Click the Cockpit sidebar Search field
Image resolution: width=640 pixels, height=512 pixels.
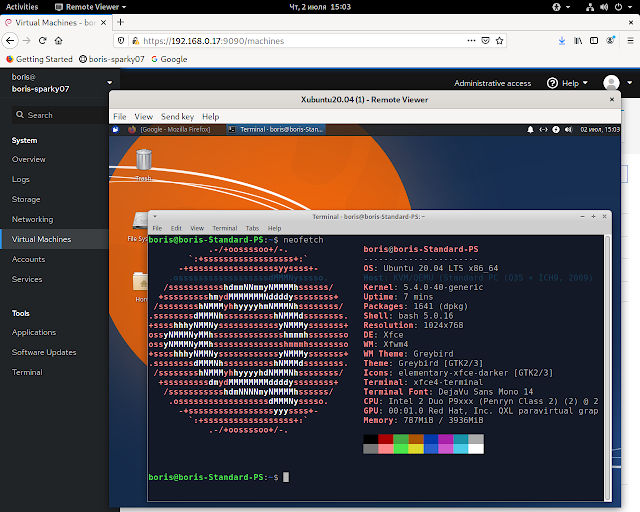pyautogui.click(x=60, y=115)
